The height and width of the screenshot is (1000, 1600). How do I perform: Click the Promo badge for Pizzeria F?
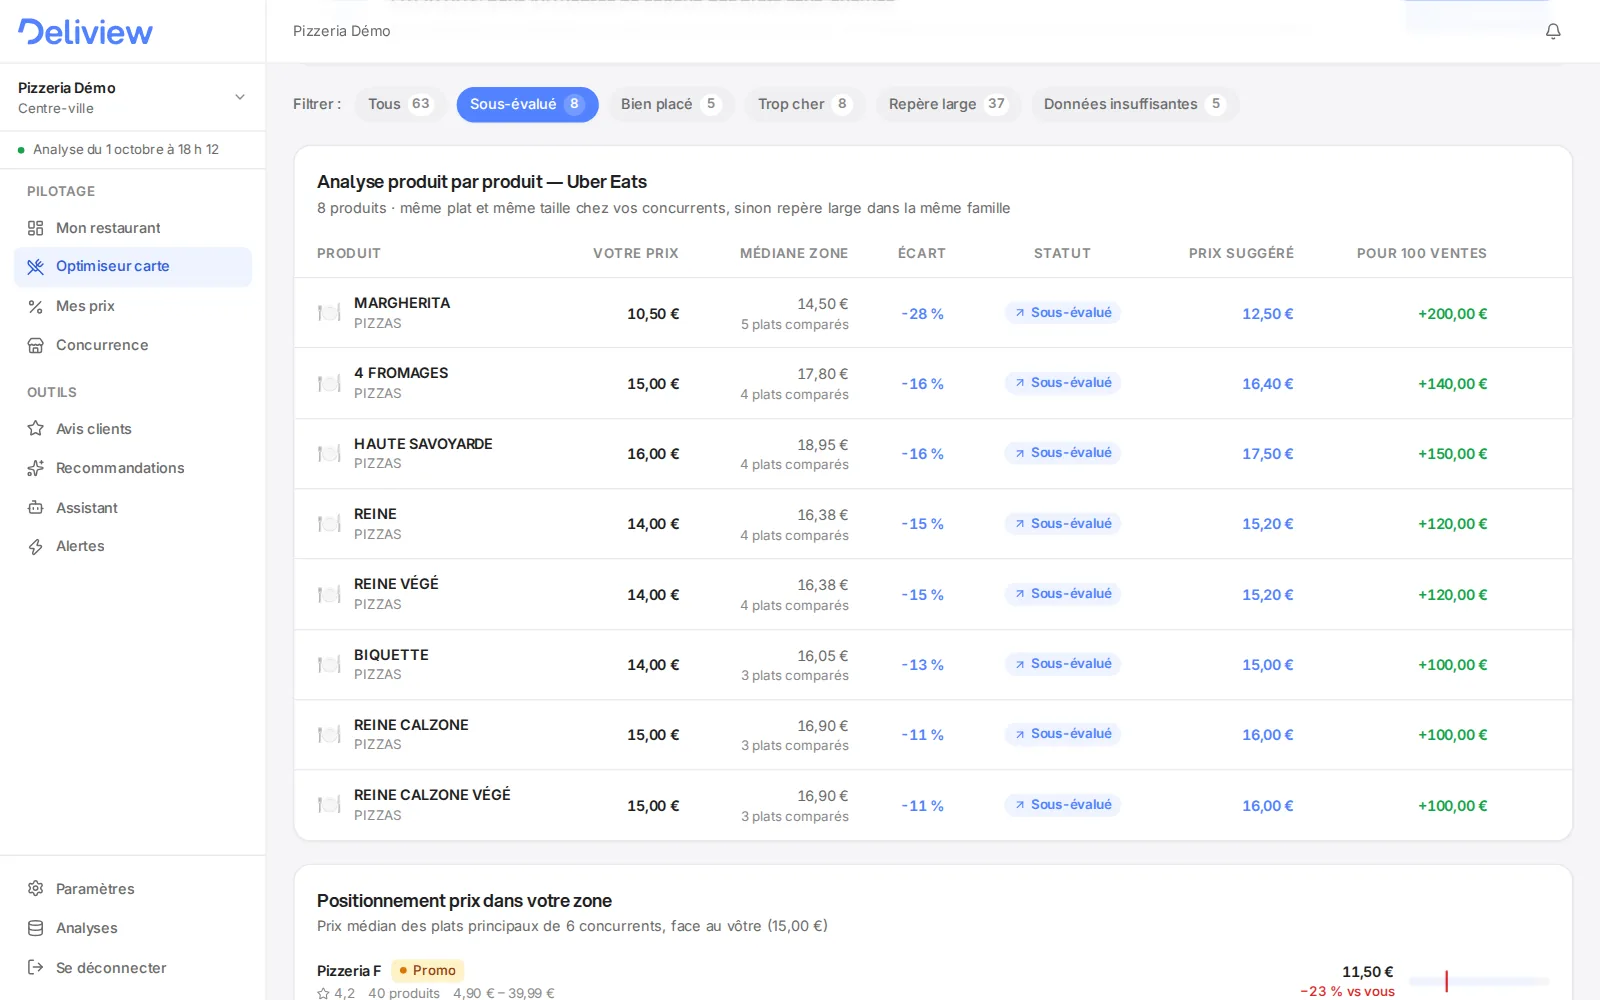tap(427, 971)
